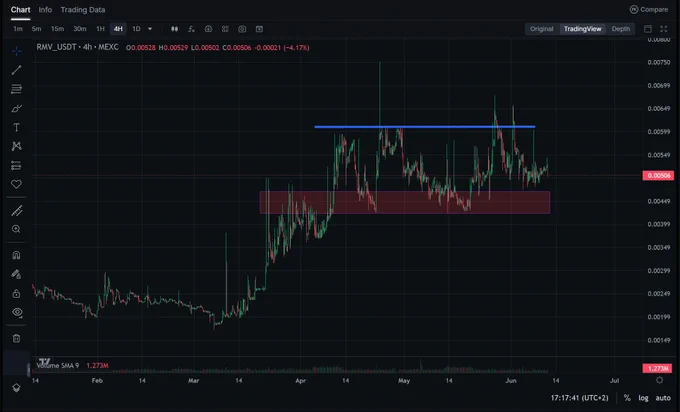Image resolution: width=680 pixels, height=412 pixels.
Task: Open chart settings gear near time axis
Action: pos(659,380)
